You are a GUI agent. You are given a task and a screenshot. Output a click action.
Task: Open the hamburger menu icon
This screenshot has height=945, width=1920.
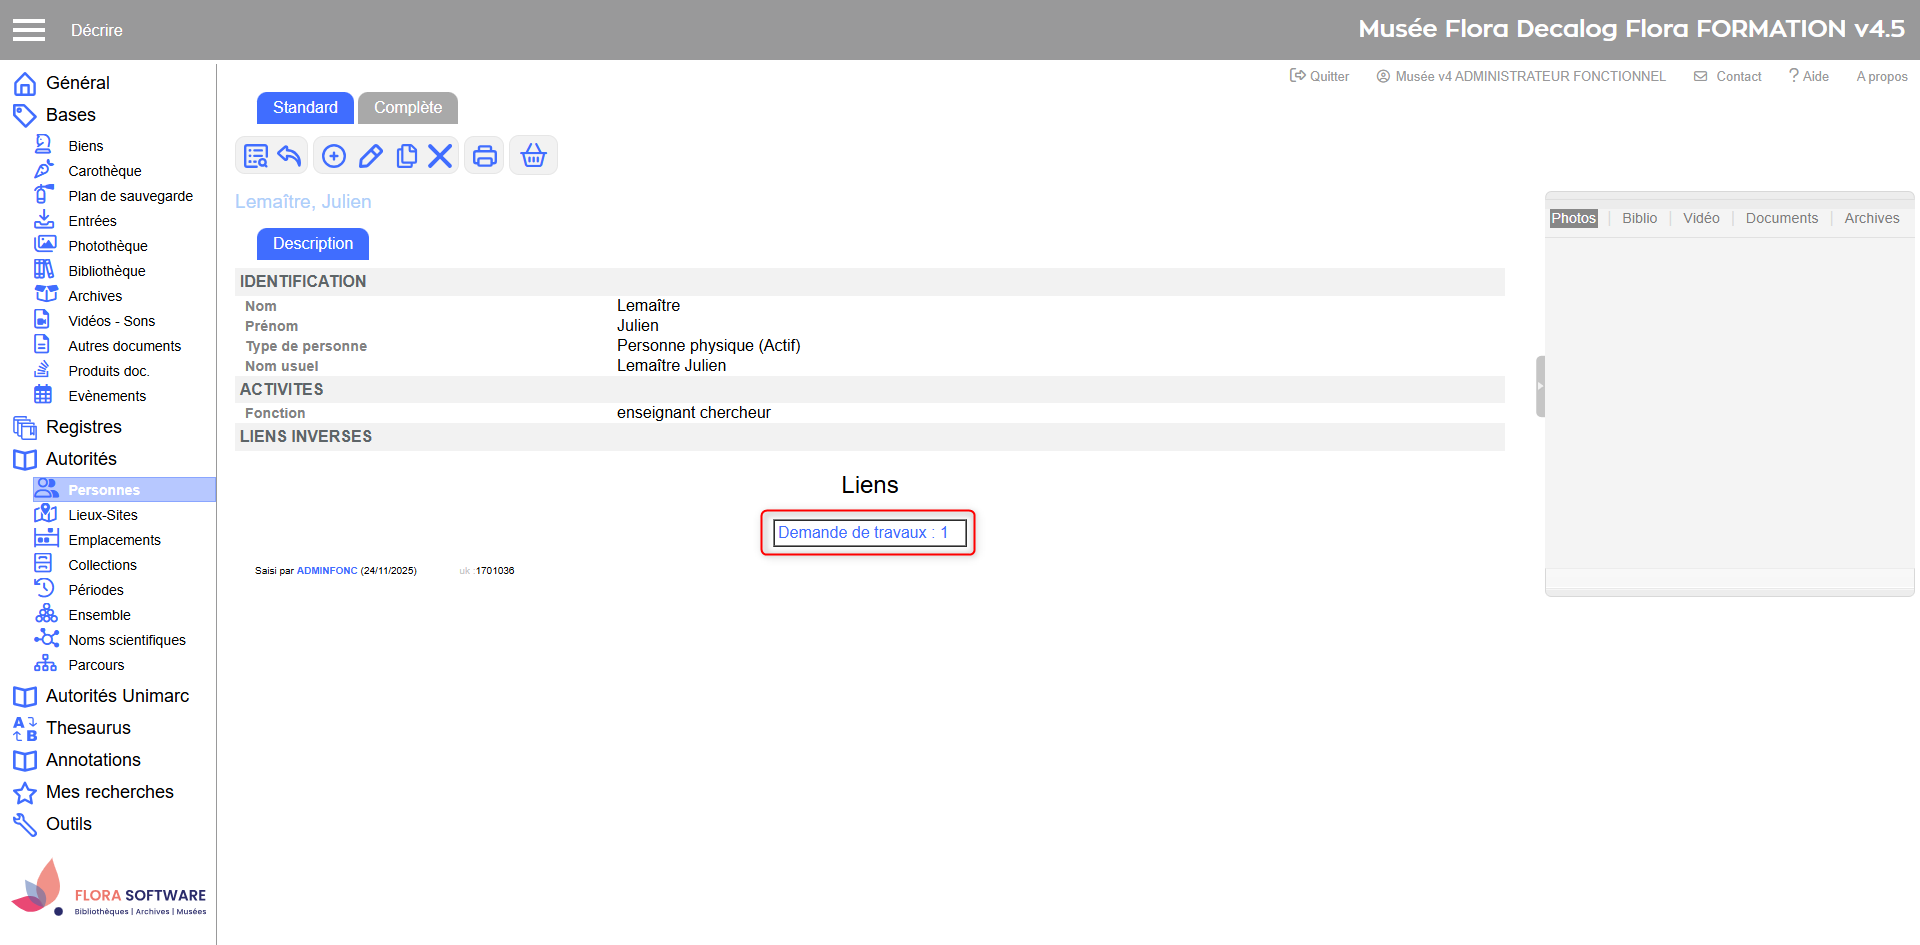pyautogui.click(x=29, y=30)
